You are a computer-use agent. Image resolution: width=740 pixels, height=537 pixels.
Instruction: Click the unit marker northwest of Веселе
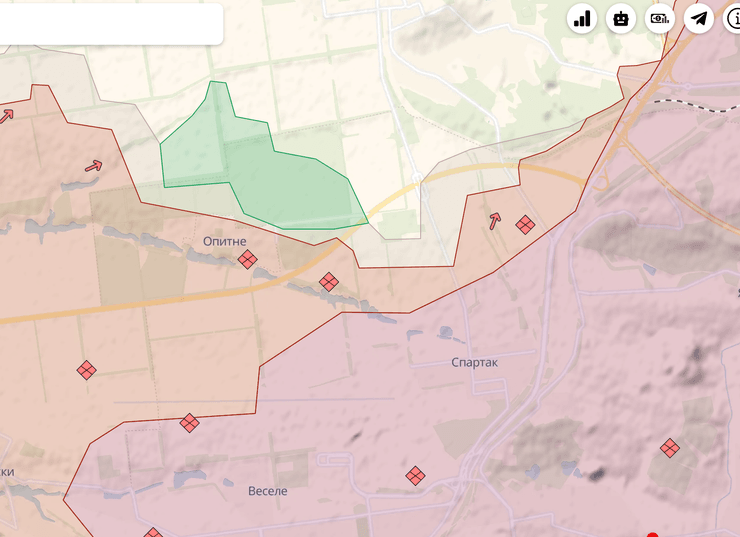[189, 423]
